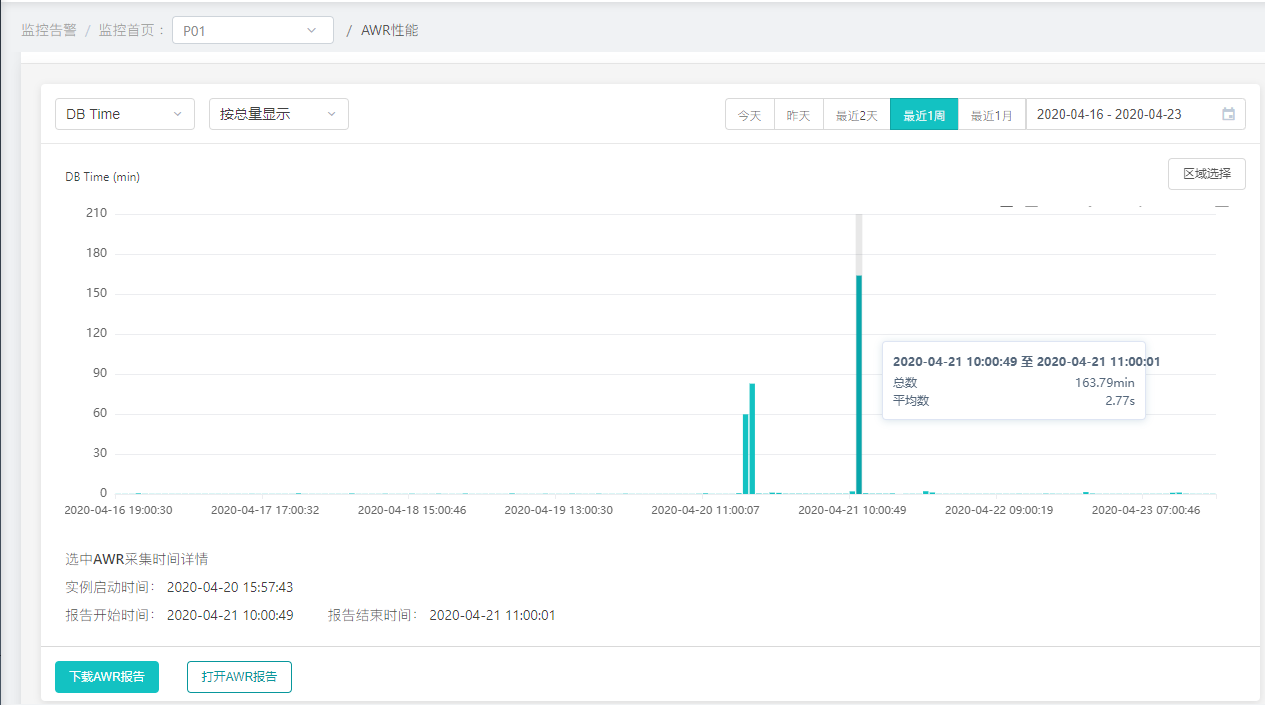The width and height of the screenshot is (1265, 705).
Task: Switch to 最近2天 time range
Action: (x=856, y=115)
